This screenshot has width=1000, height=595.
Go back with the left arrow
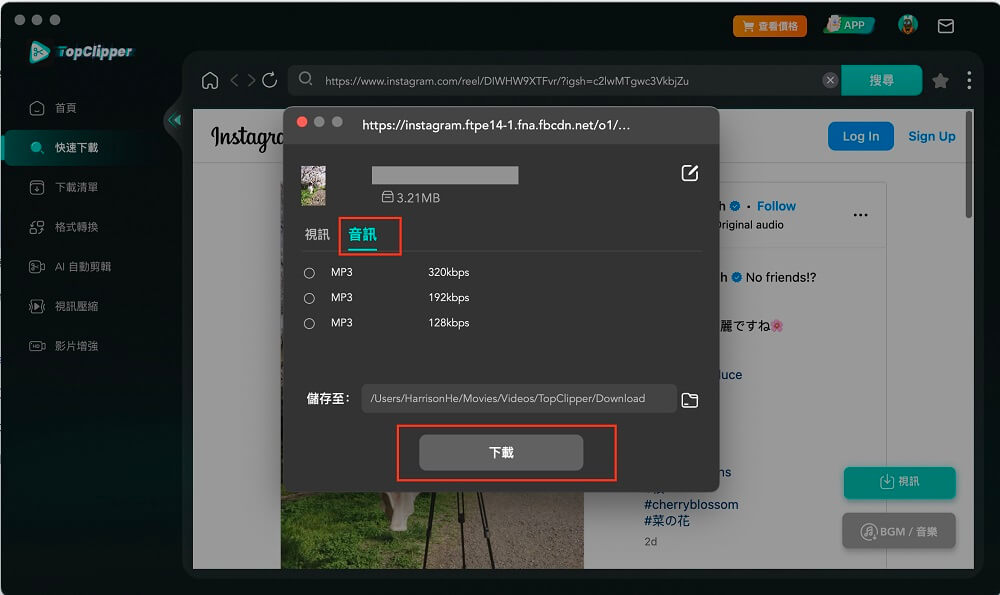tap(235, 80)
